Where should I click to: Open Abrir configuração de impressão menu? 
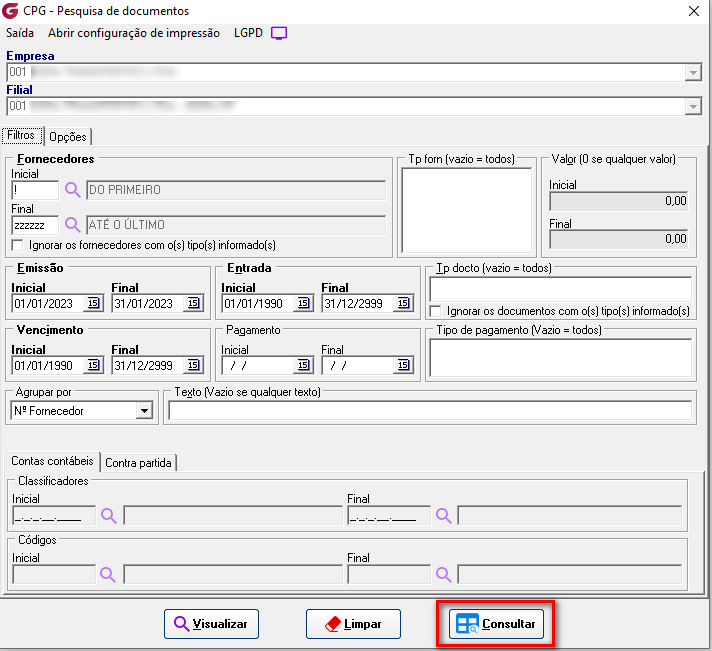coord(134,33)
